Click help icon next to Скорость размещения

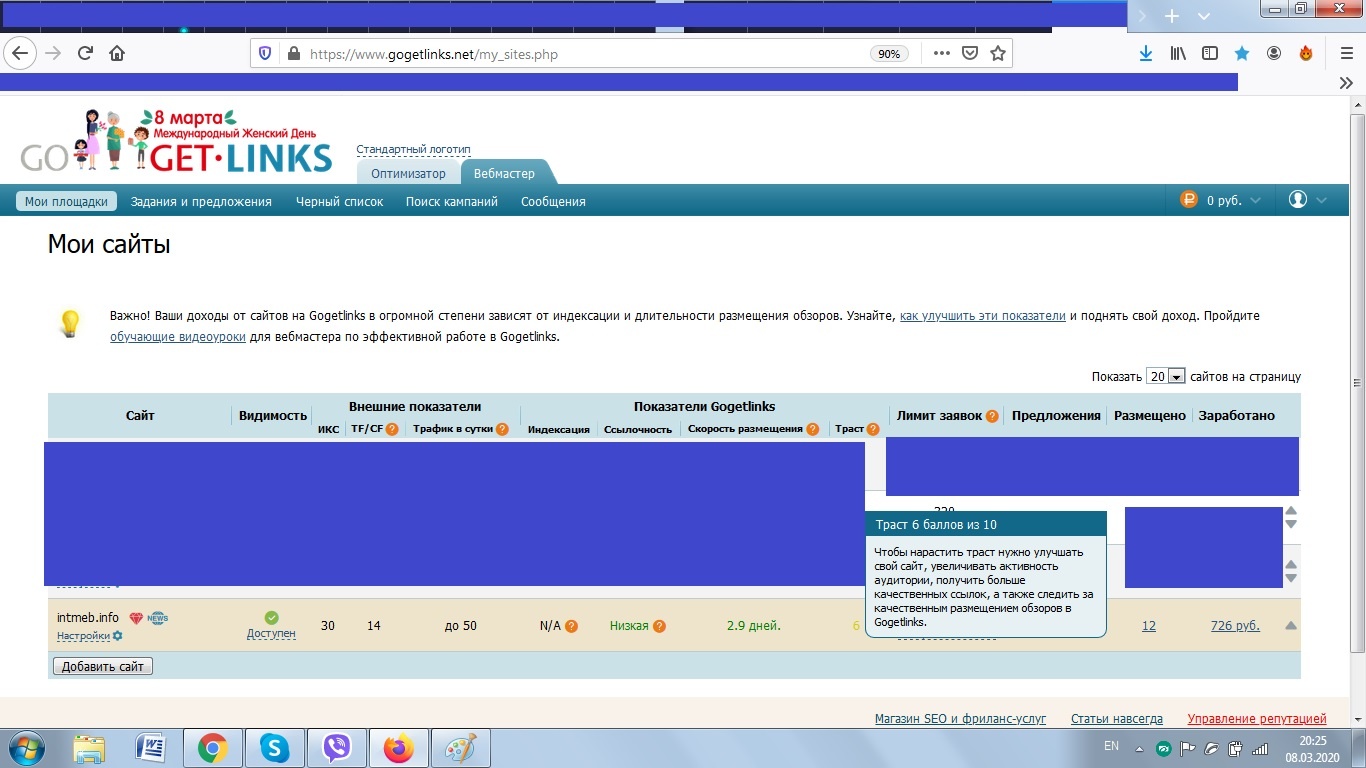(813, 430)
